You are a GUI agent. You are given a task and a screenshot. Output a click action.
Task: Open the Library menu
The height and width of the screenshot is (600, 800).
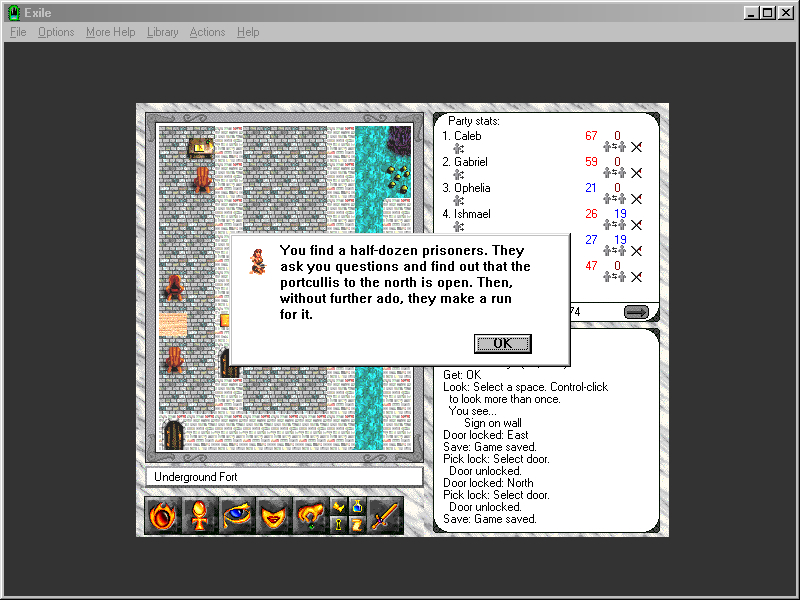pyautogui.click(x=162, y=32)
